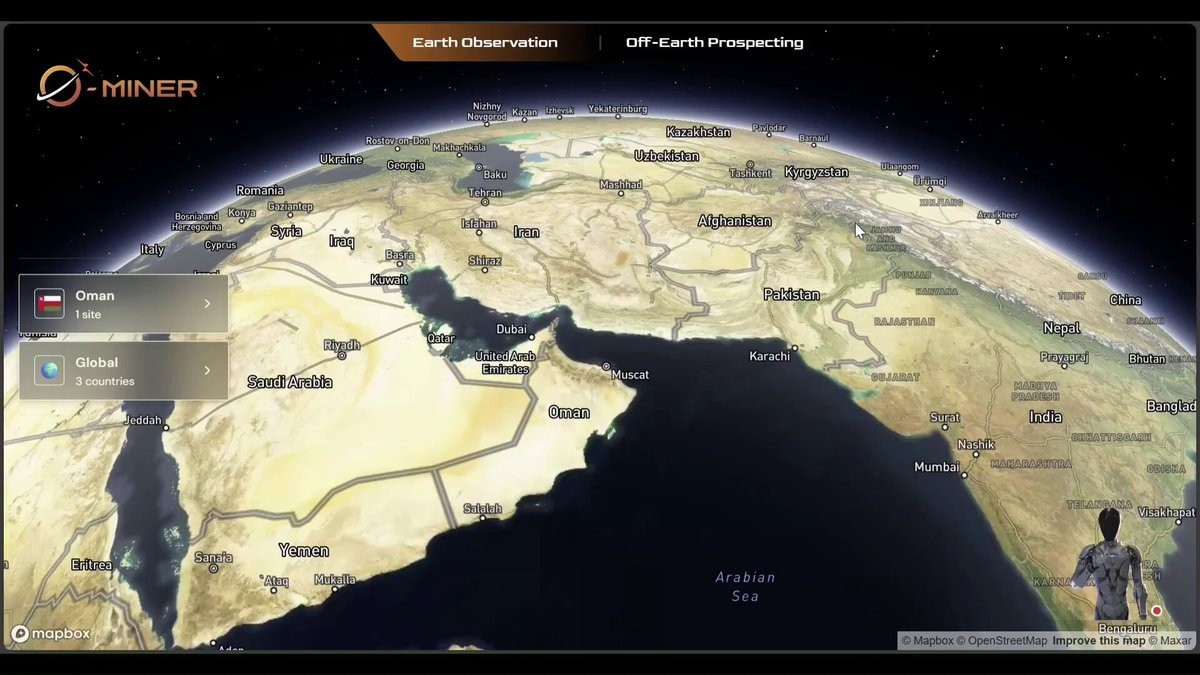1200x675 pixels.
Task: Click the Mumbai city label
Action: coord(937,467)
